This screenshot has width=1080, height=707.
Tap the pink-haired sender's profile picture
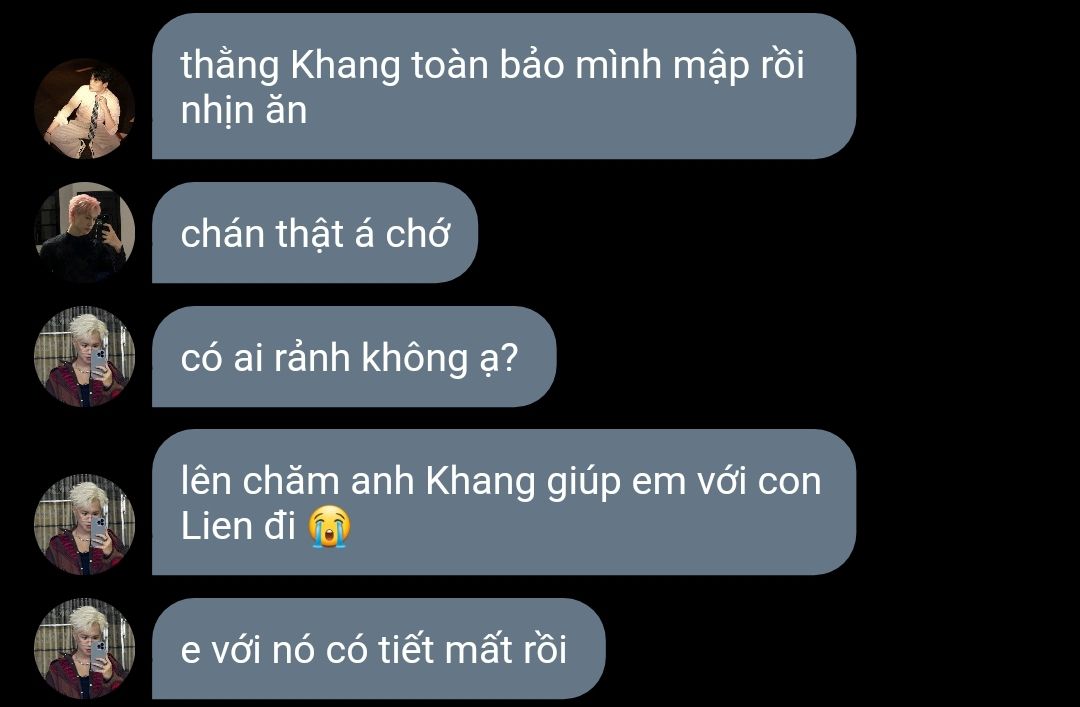(85, 232)
